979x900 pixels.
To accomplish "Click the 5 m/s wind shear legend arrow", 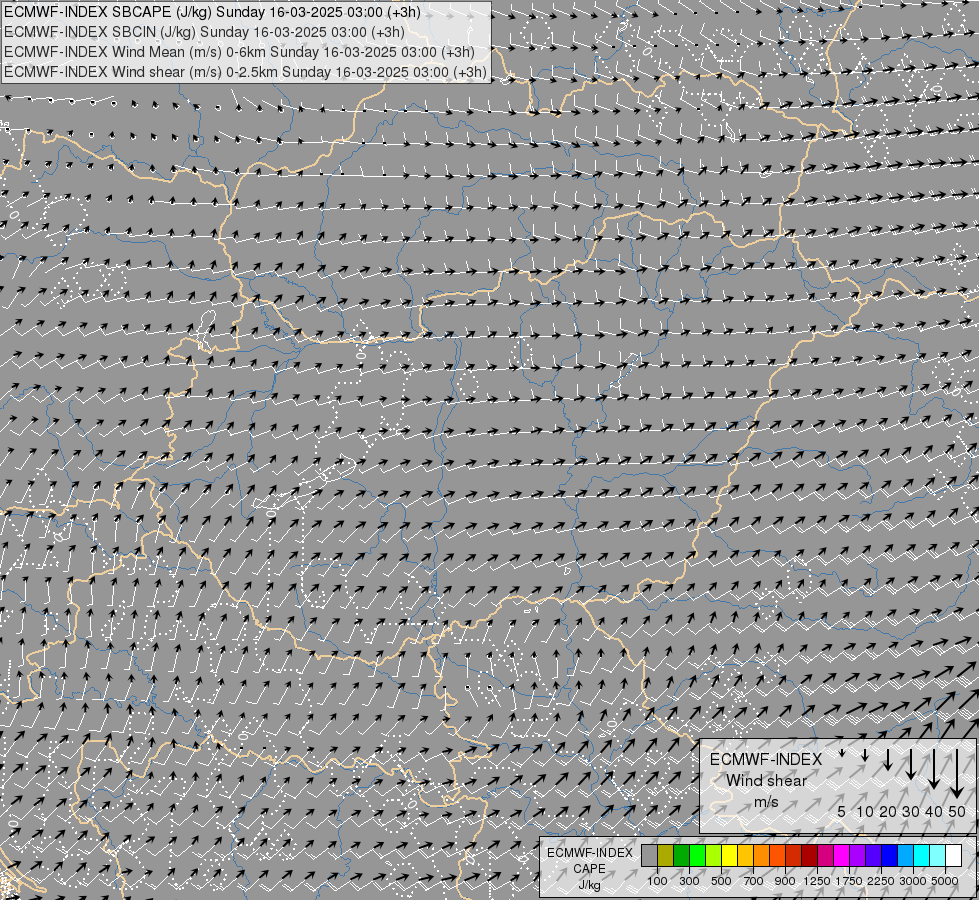I will 842,753.
